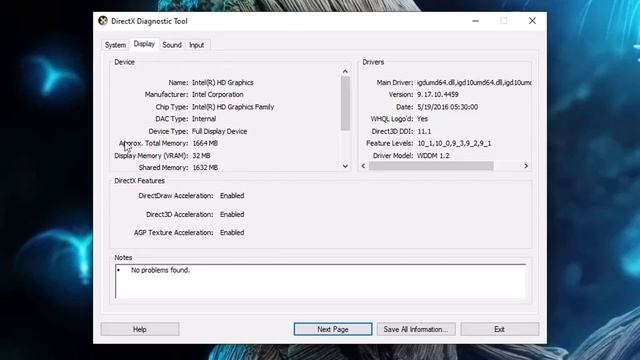Click Drivers panel scroll left arrow
This screenshot has height=360, width=640.
coord(363,166)
